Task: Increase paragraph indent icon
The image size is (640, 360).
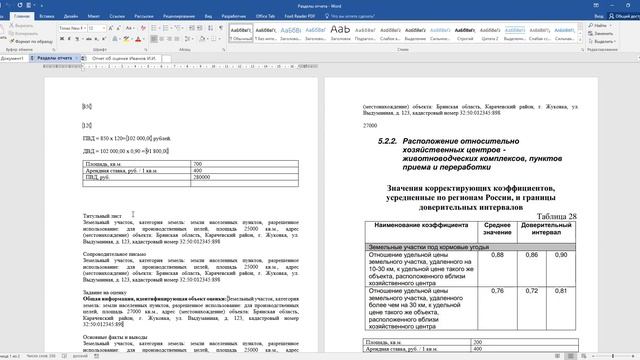Action: point(200,28)
